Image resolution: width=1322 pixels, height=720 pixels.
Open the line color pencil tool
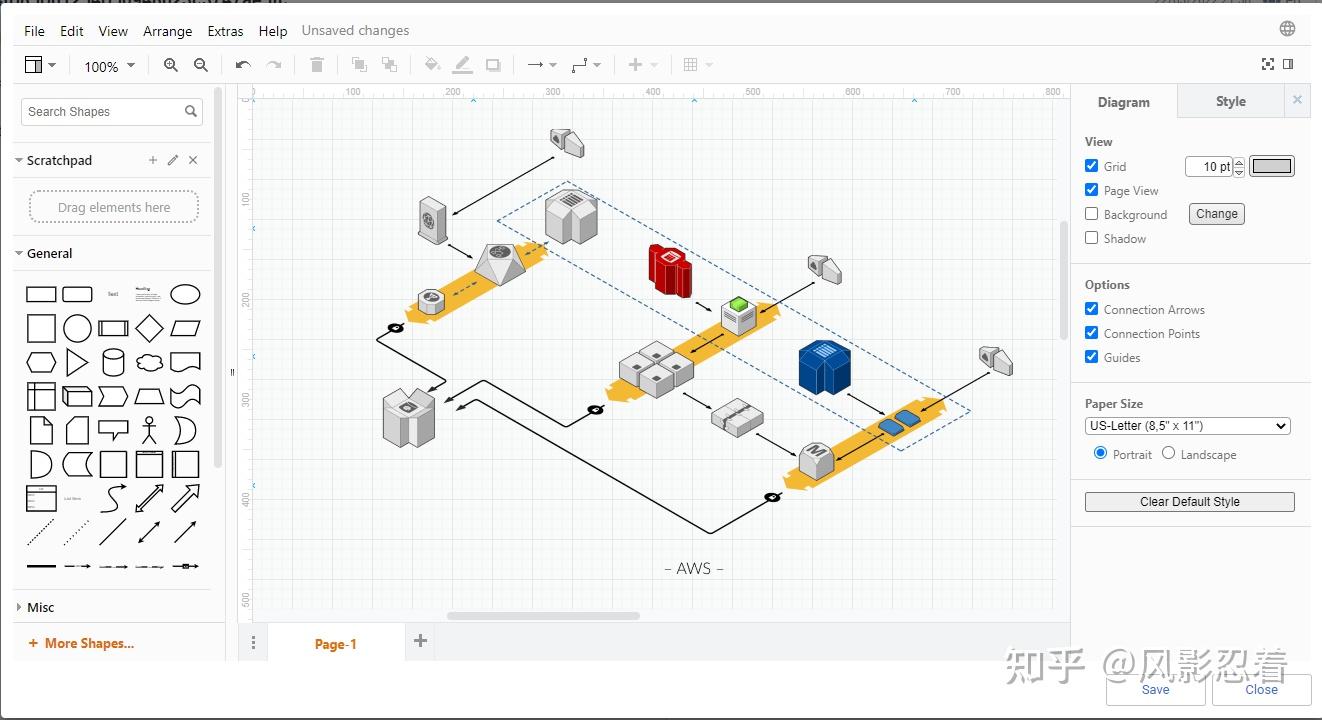462,65
